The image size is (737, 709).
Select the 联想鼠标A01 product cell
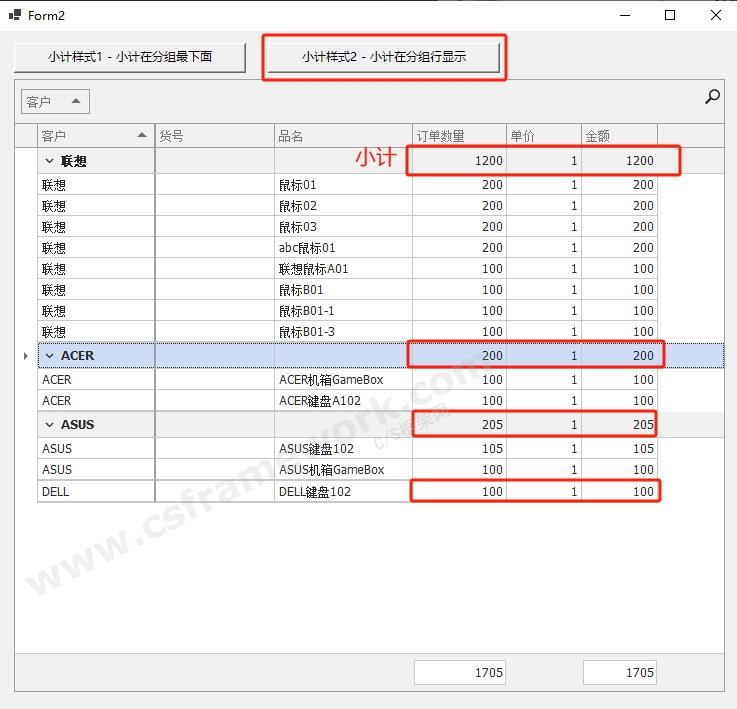click(x=342, y=269)
